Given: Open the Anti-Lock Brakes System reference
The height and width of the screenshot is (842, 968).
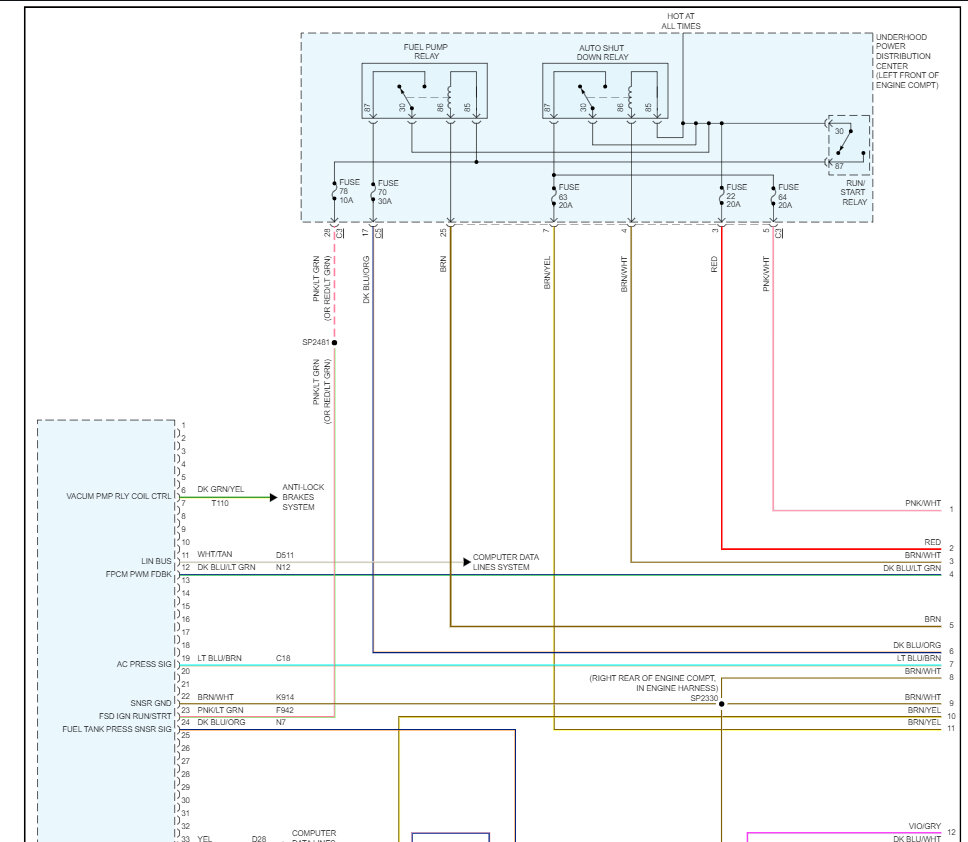Looking at the screenshot, I should 303,497.
